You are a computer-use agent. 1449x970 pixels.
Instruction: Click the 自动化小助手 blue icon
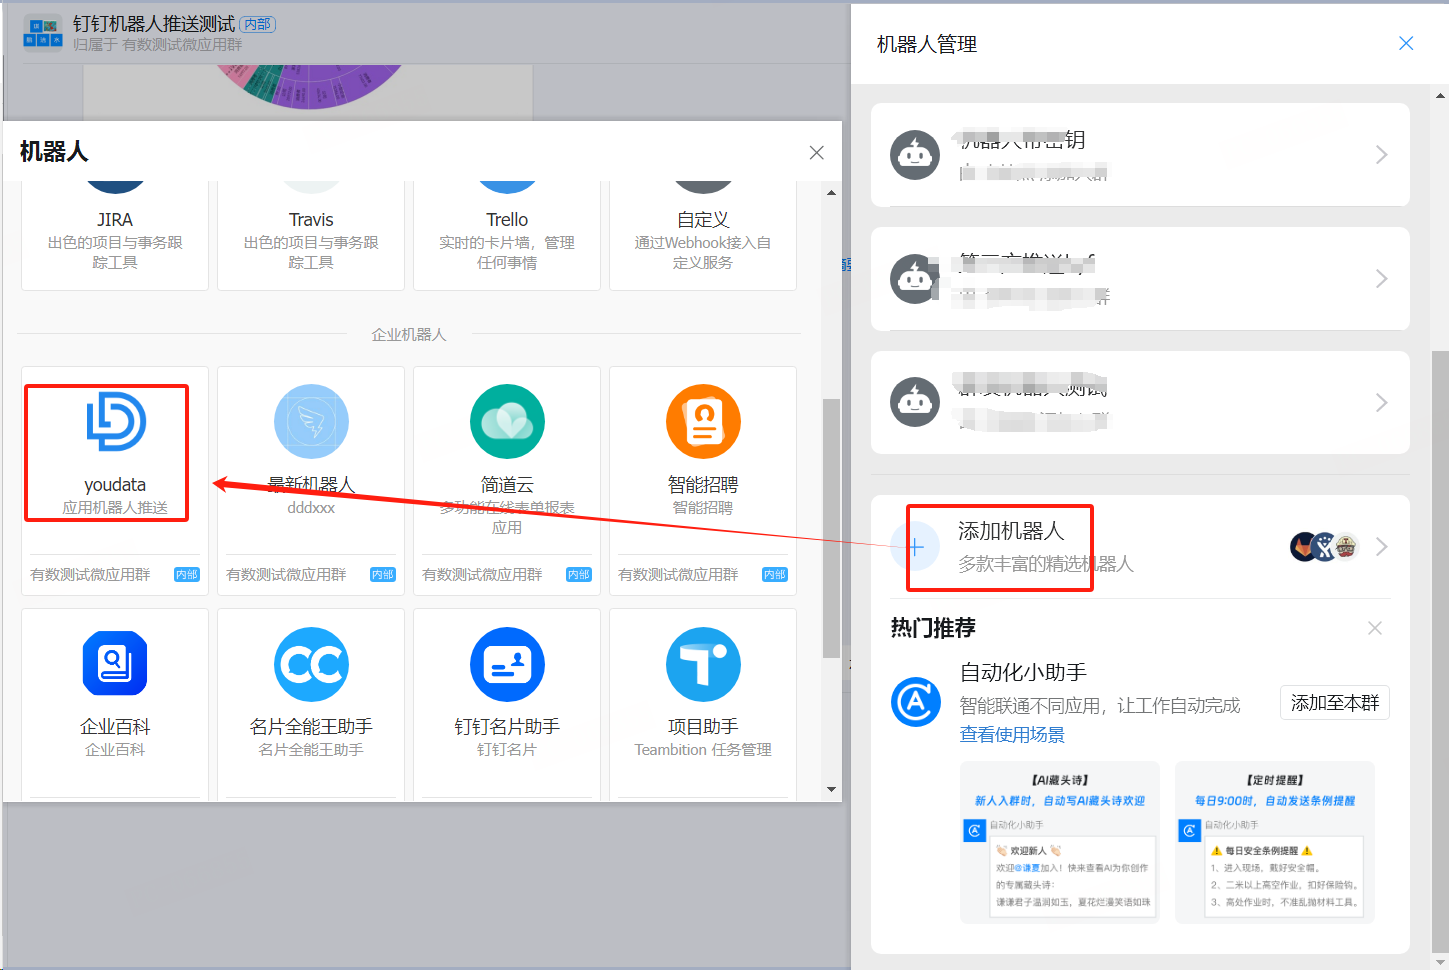[x=915, y=702]
